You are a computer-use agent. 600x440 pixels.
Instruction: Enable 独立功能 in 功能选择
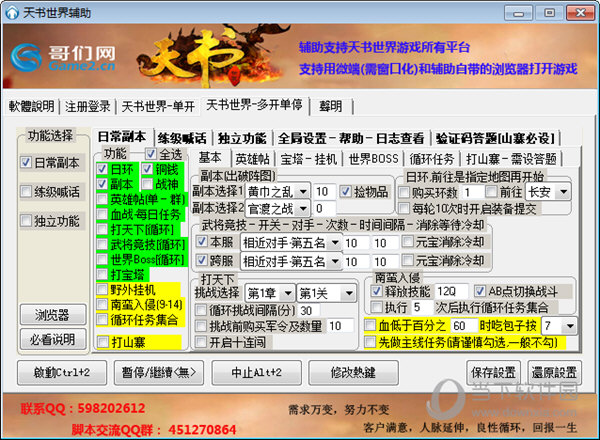click(26, 221)
